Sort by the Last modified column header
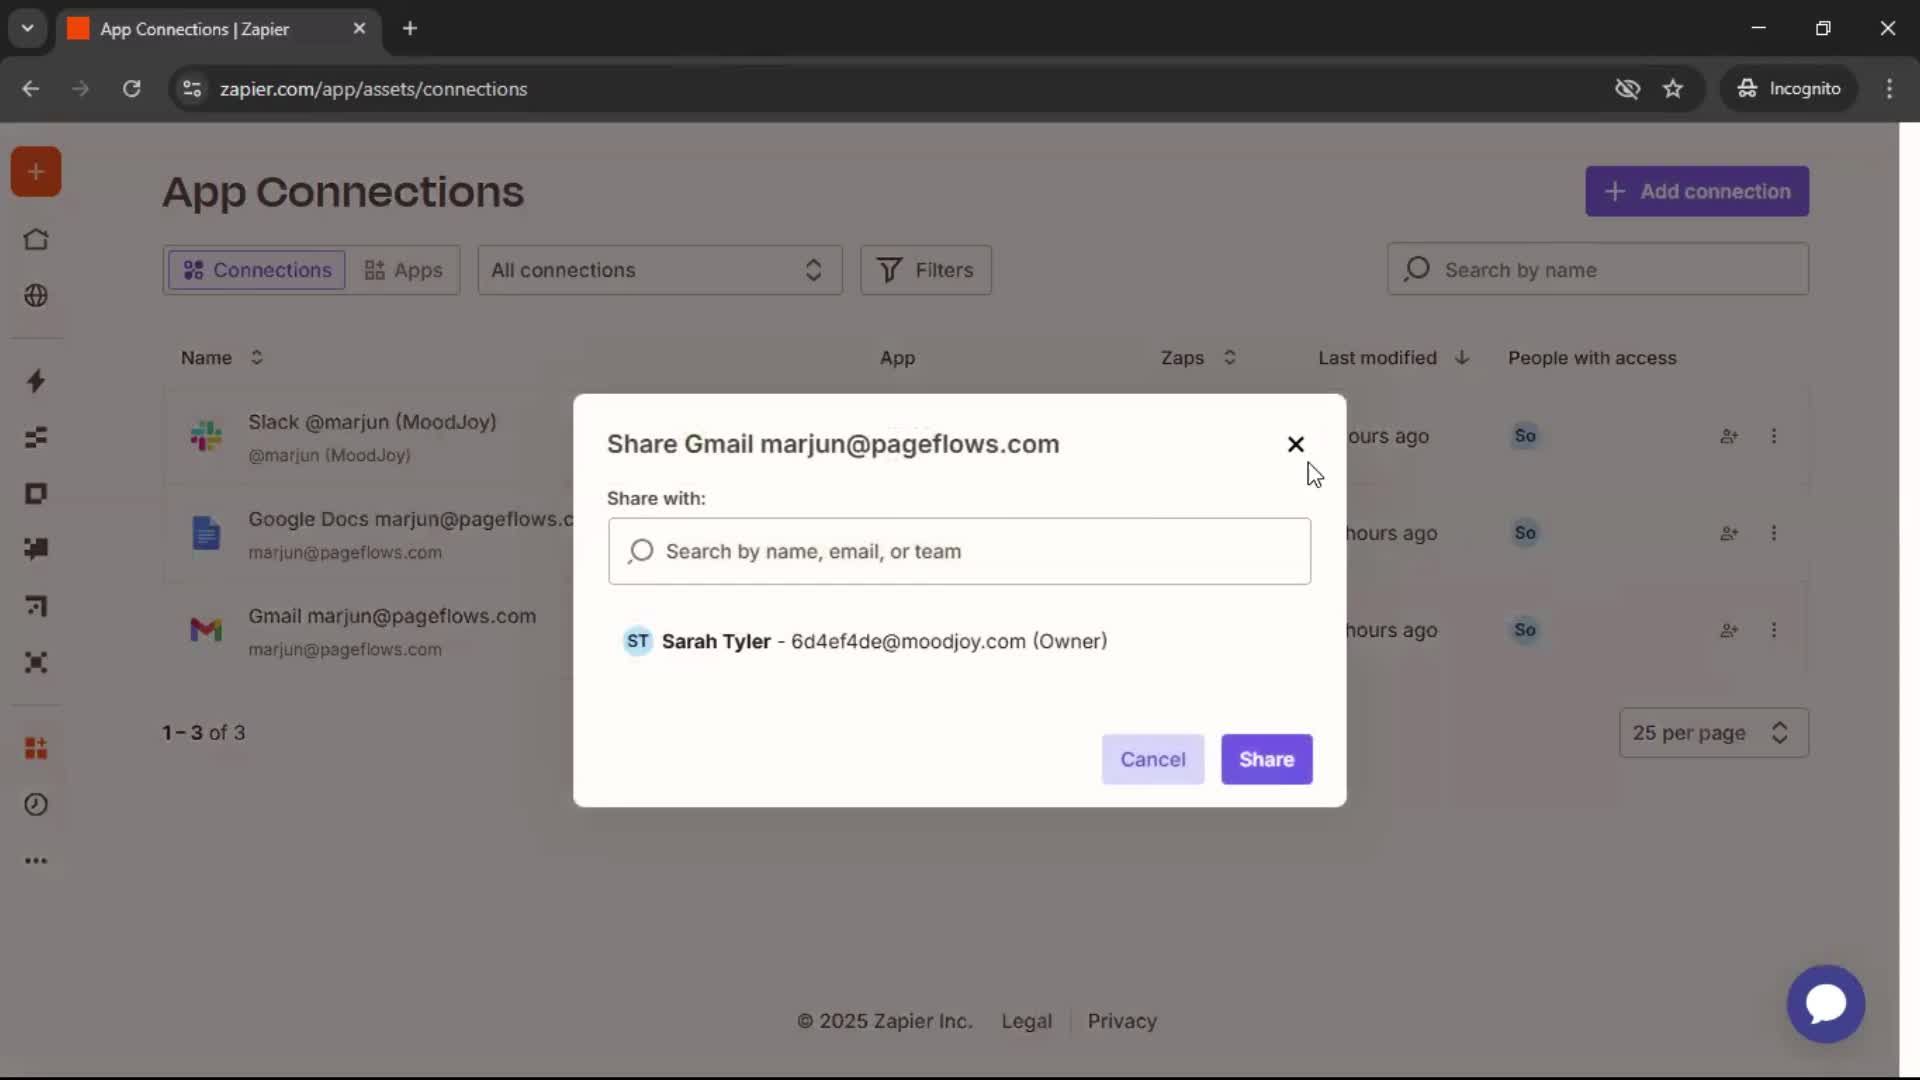The height and width of the screenshot is (1080, 1920). click(x=1393, y=358)
